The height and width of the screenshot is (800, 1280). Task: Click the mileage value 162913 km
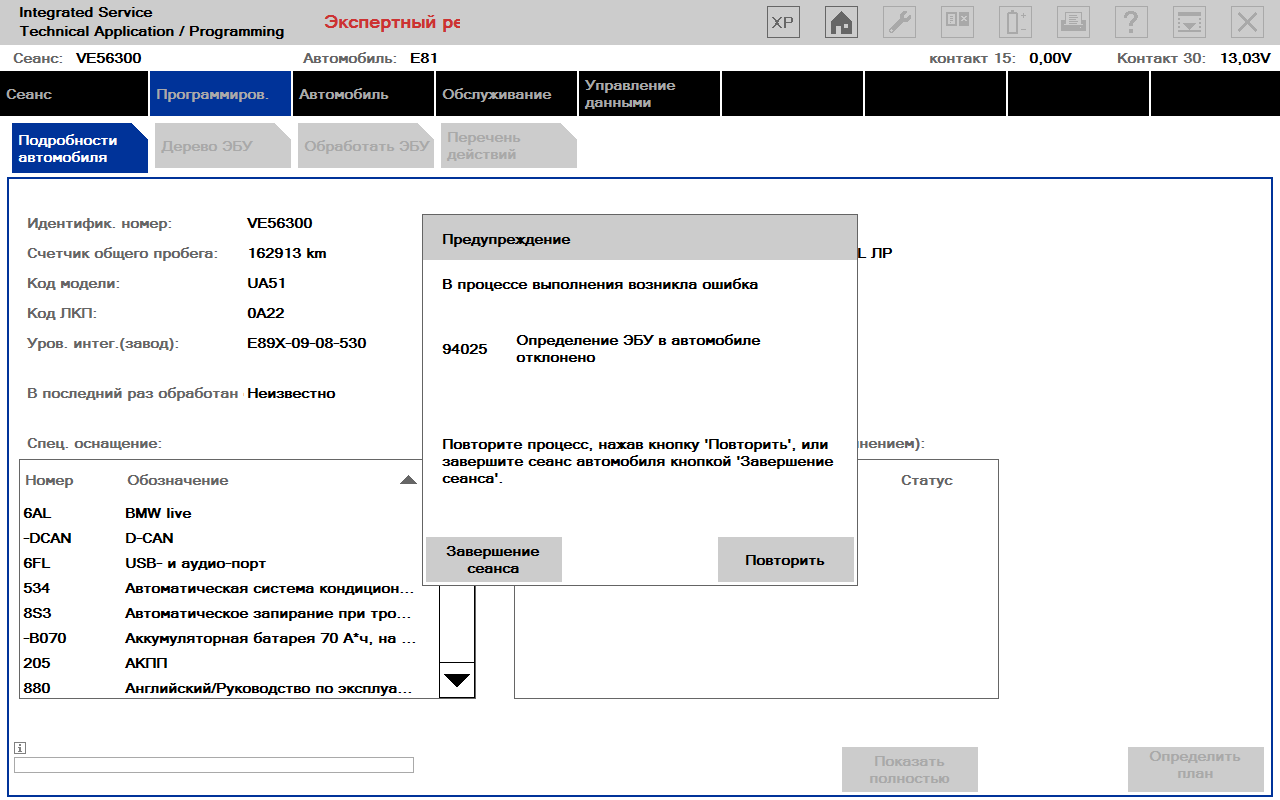(286, 253)
